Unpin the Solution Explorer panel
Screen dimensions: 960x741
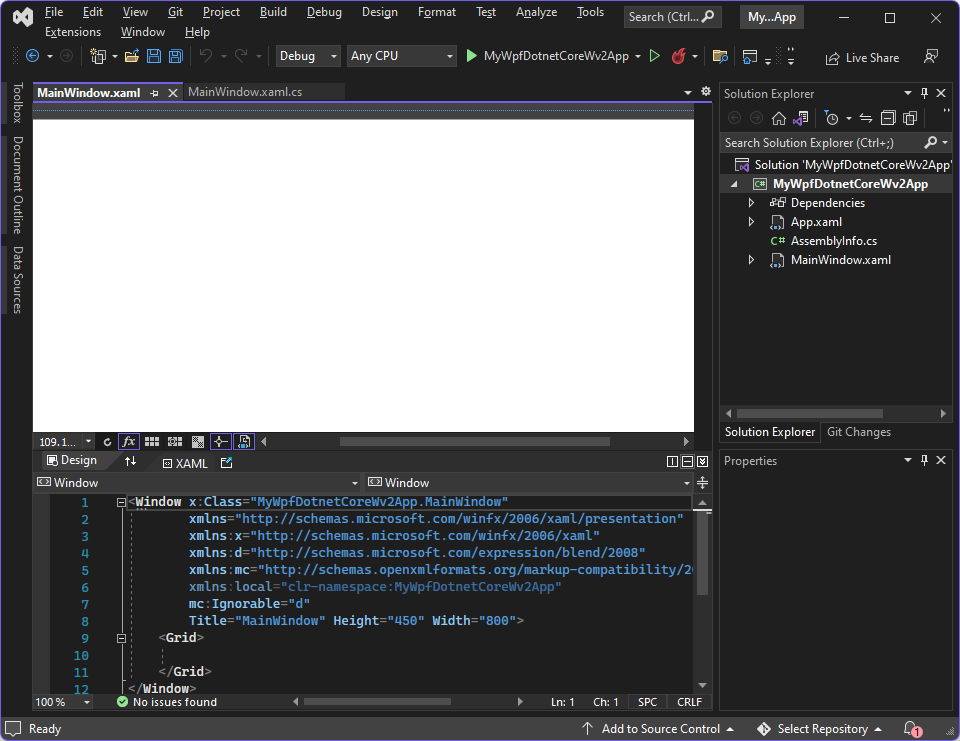click(x=924, y=92)
